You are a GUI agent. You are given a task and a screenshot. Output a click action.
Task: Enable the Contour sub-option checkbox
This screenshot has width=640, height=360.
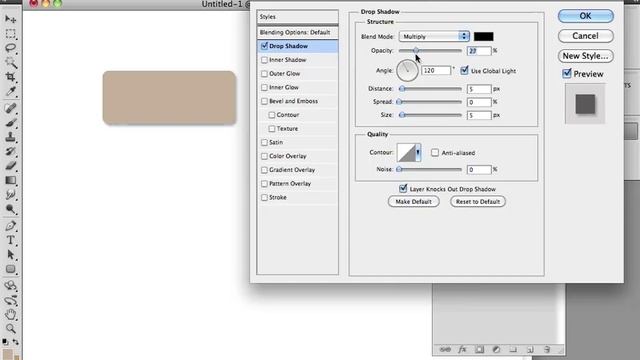point(272,115)
